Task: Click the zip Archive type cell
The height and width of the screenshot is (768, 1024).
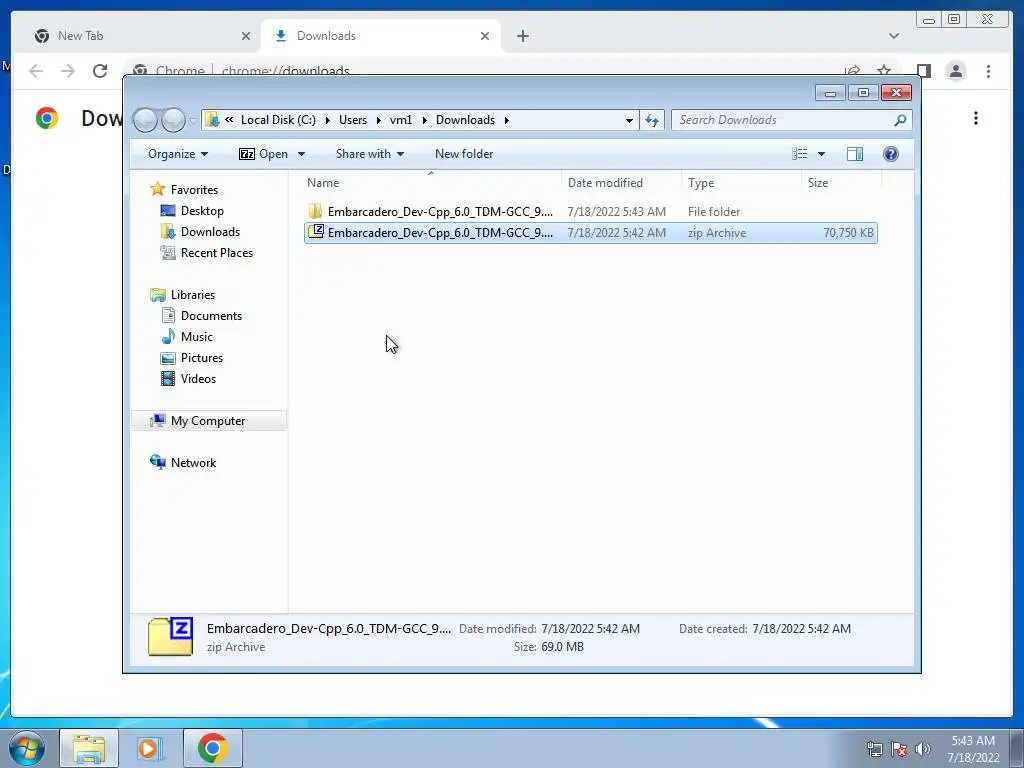Action: pos(716,232)
